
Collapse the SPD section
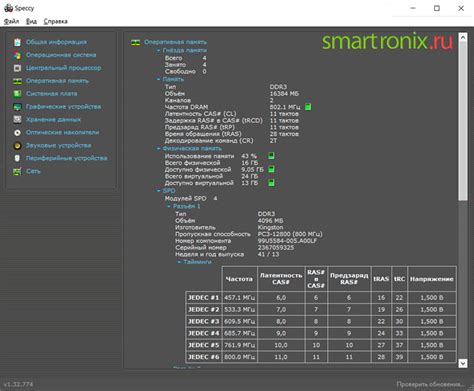159,191
